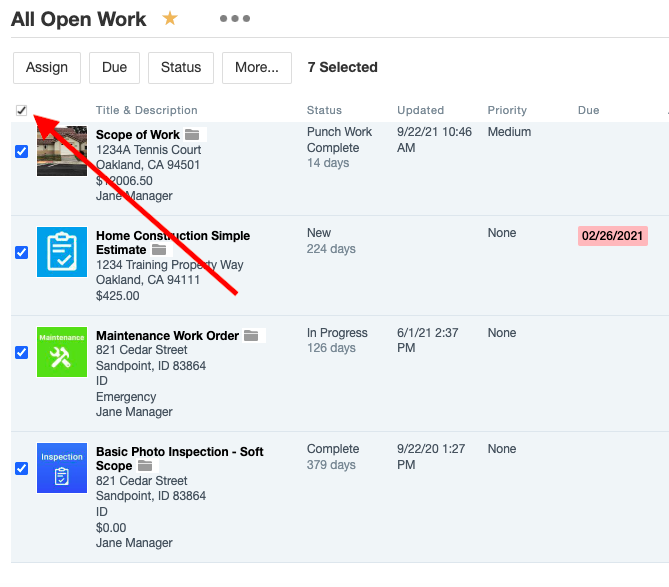Uncheck the Scope of Work row checkbox
669x587 pixels.
point(22,151)
